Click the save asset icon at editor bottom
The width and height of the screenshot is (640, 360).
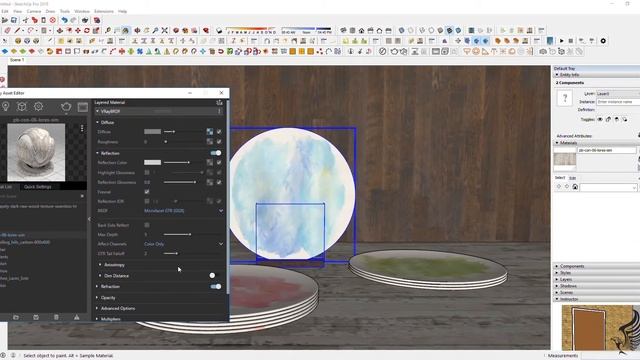coord(36,317)
